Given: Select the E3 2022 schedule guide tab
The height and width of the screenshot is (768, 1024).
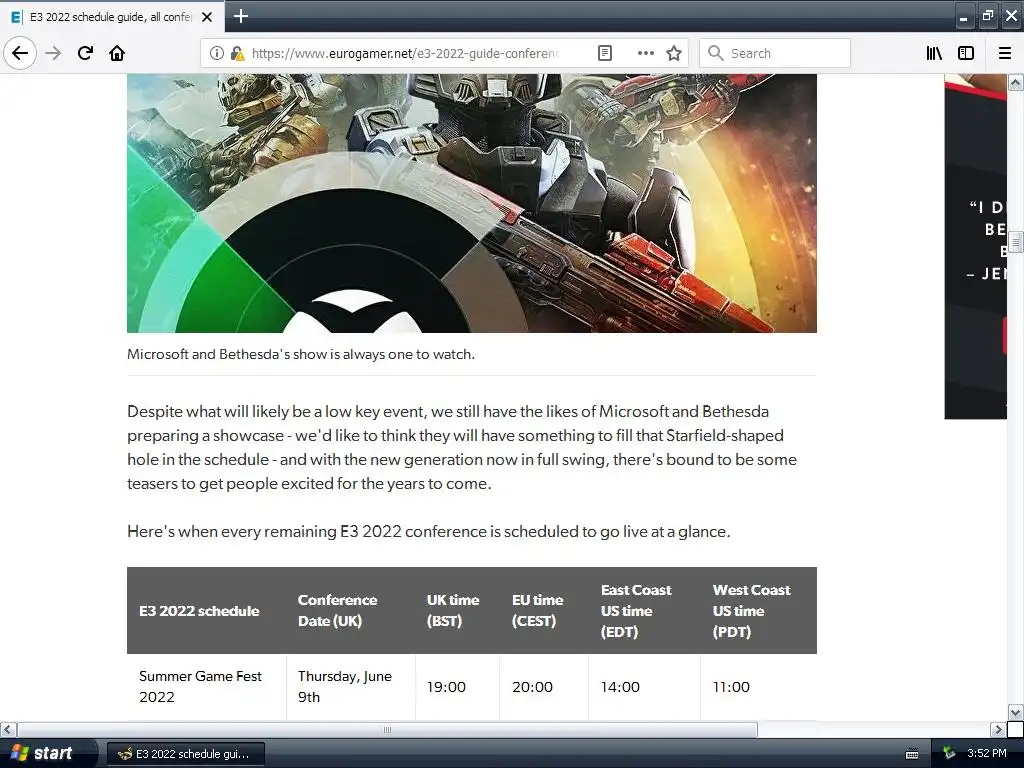Looking at the screenshot, I should click(112, 17).
